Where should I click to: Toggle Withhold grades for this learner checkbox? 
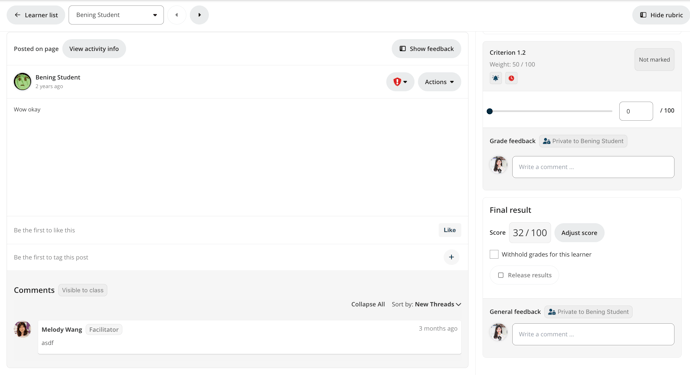494,254
